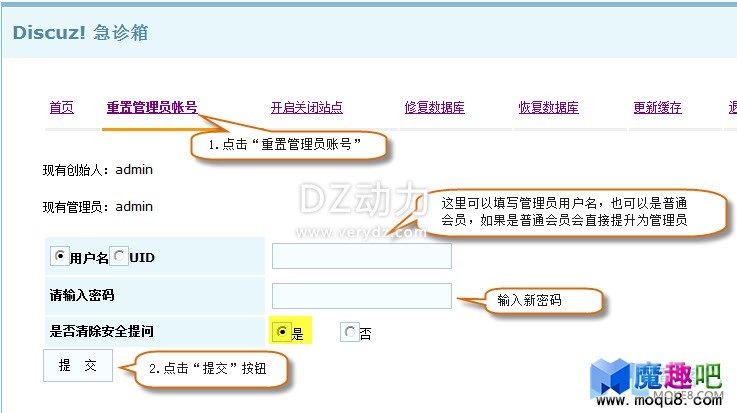This screenshot has width=737, height=413.
Task: Select the 重置管理员帐号 tab
Action: (x=152, y=108)
